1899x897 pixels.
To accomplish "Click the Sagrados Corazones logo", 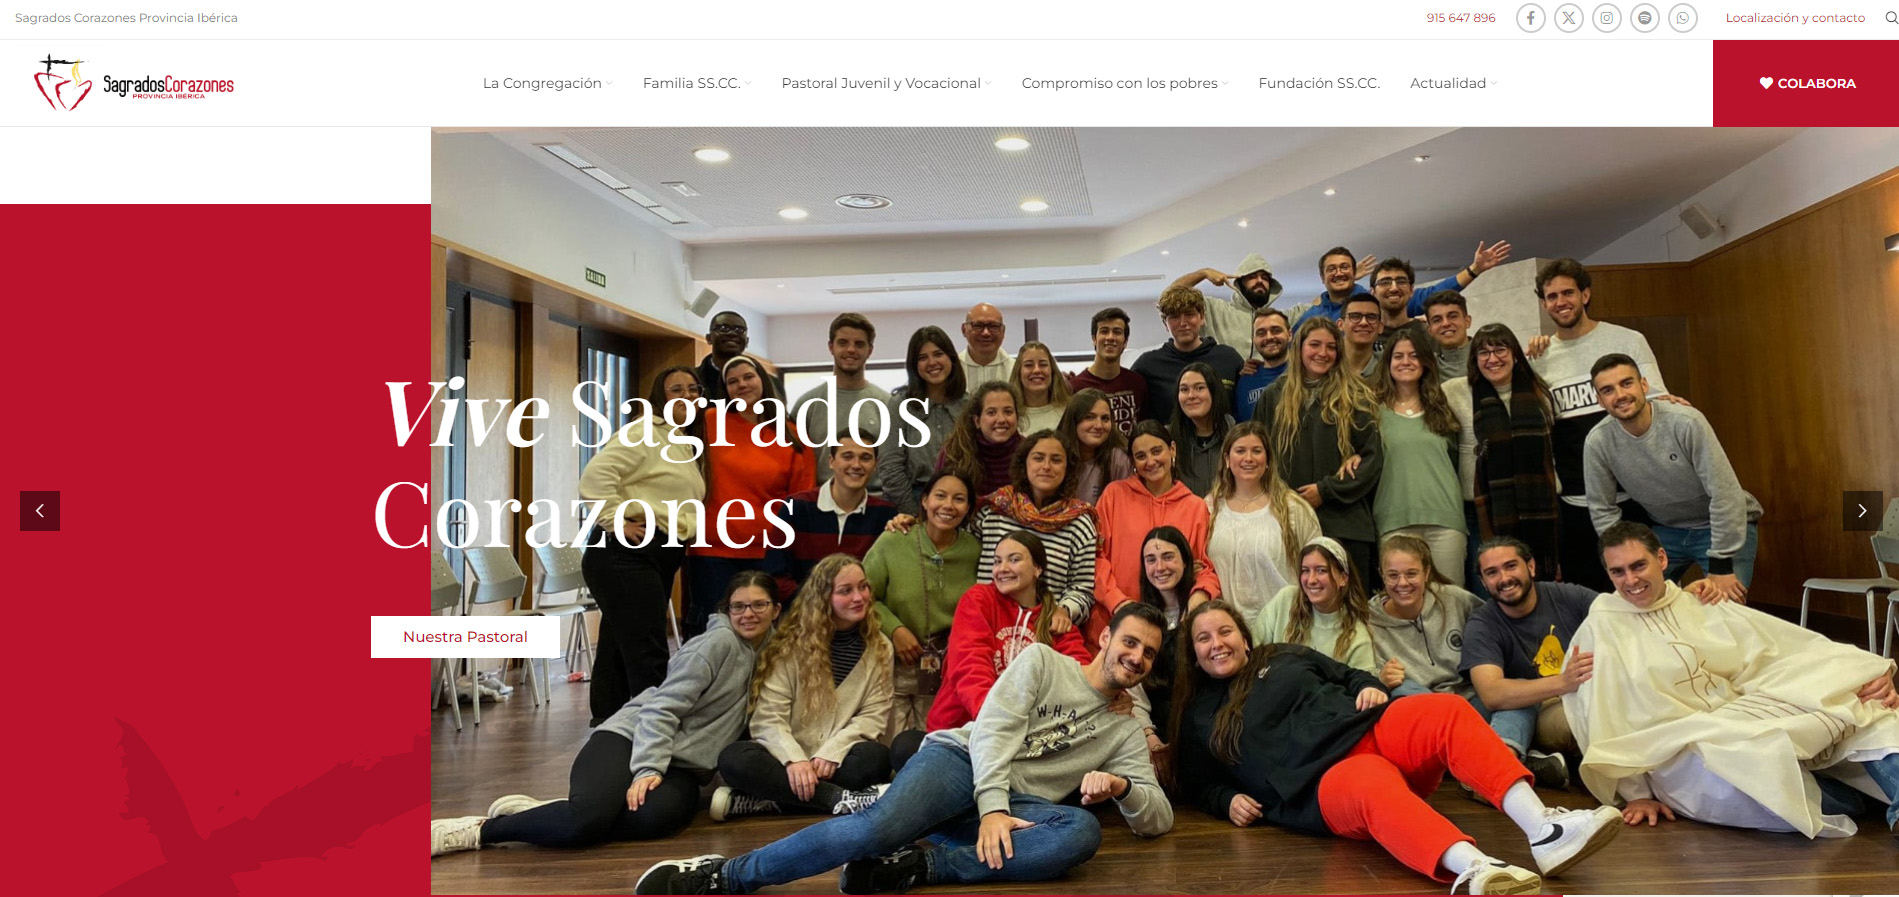I will tap(134, 84).
